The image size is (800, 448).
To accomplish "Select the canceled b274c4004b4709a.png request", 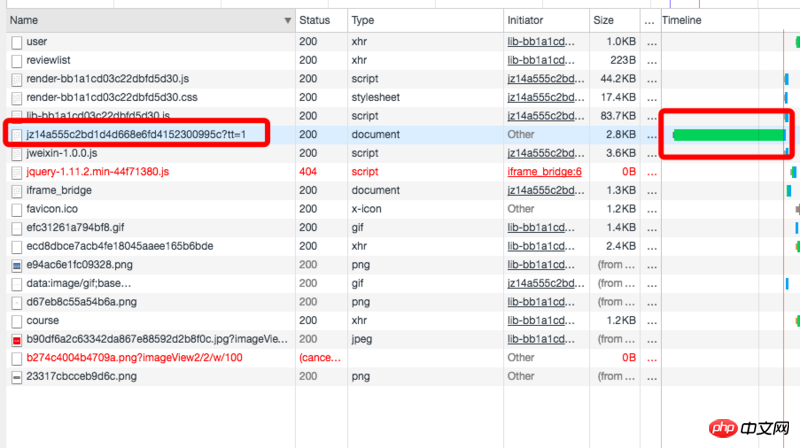I will pos(120,357).
